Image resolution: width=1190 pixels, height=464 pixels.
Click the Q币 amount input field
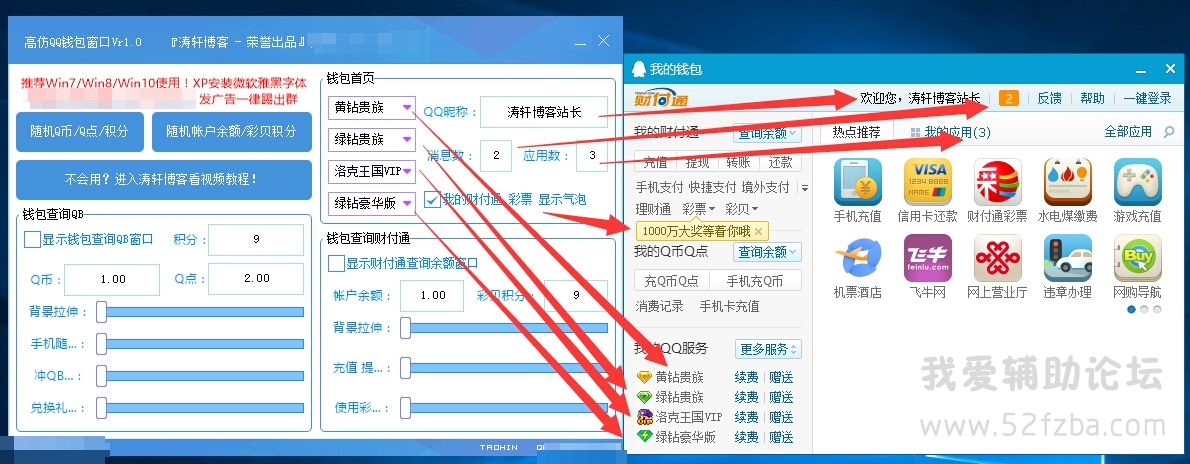[x=112, y=279]
